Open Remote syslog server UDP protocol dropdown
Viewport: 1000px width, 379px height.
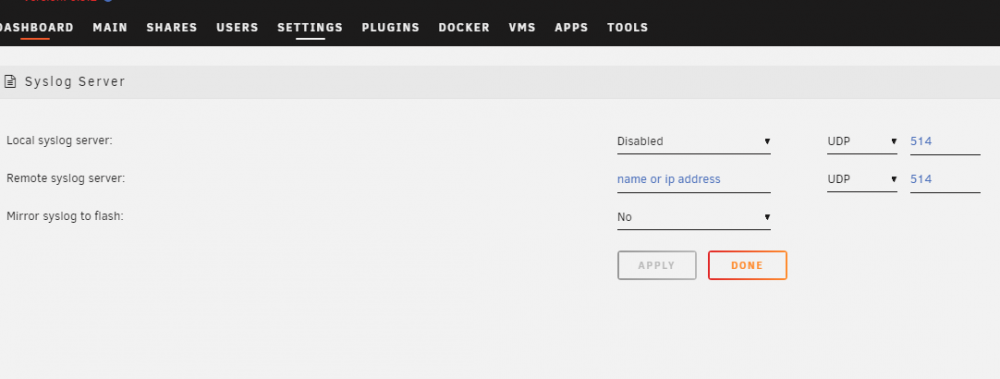pyautogui.click(x=862, y=179)
